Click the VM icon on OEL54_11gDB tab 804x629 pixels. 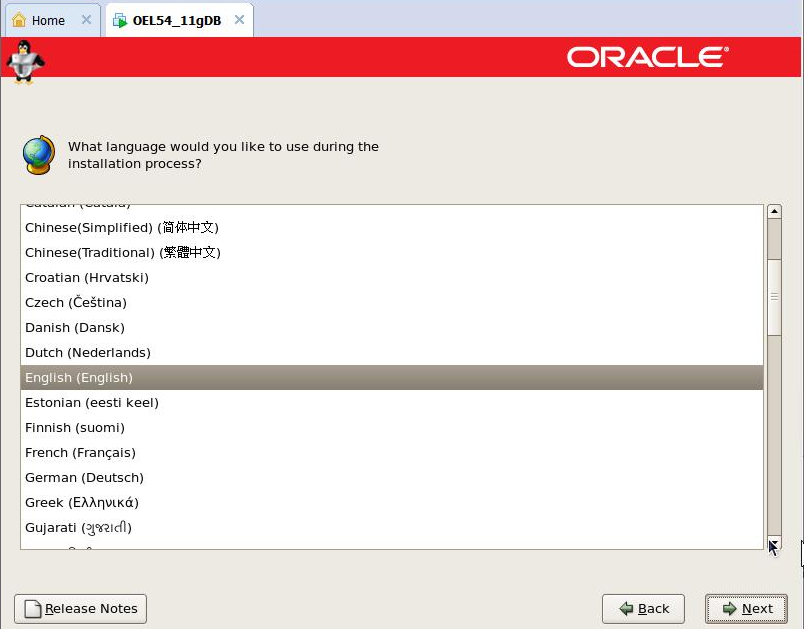(120, 21)
